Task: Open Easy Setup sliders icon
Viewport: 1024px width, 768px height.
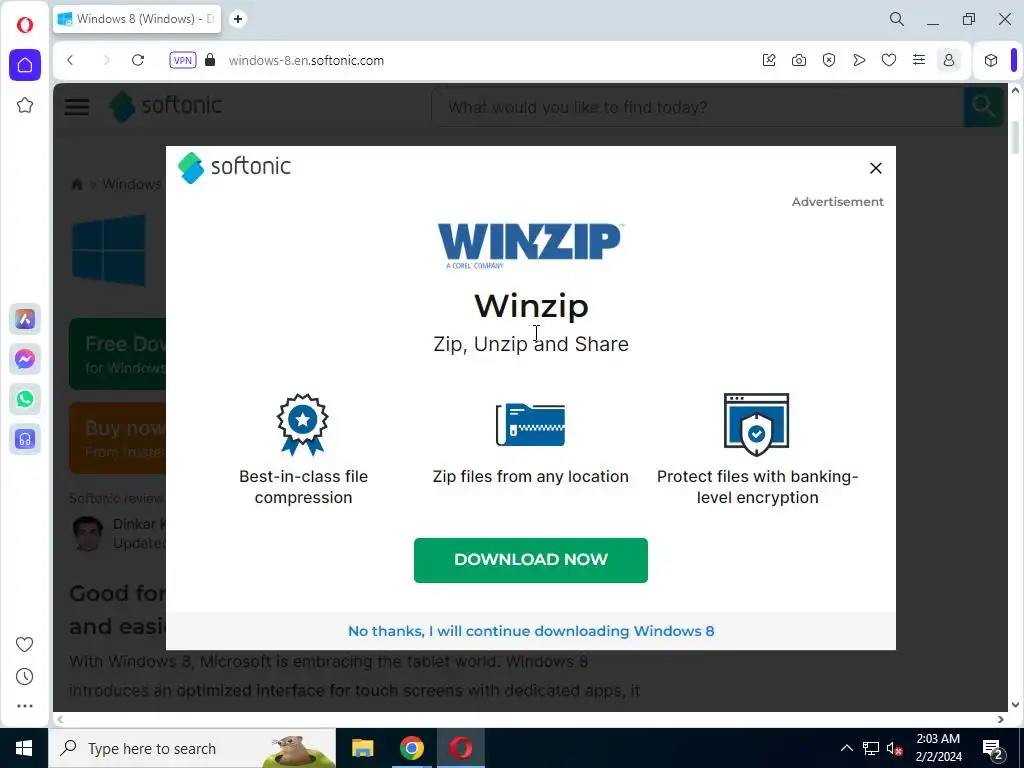Action: 919,60
